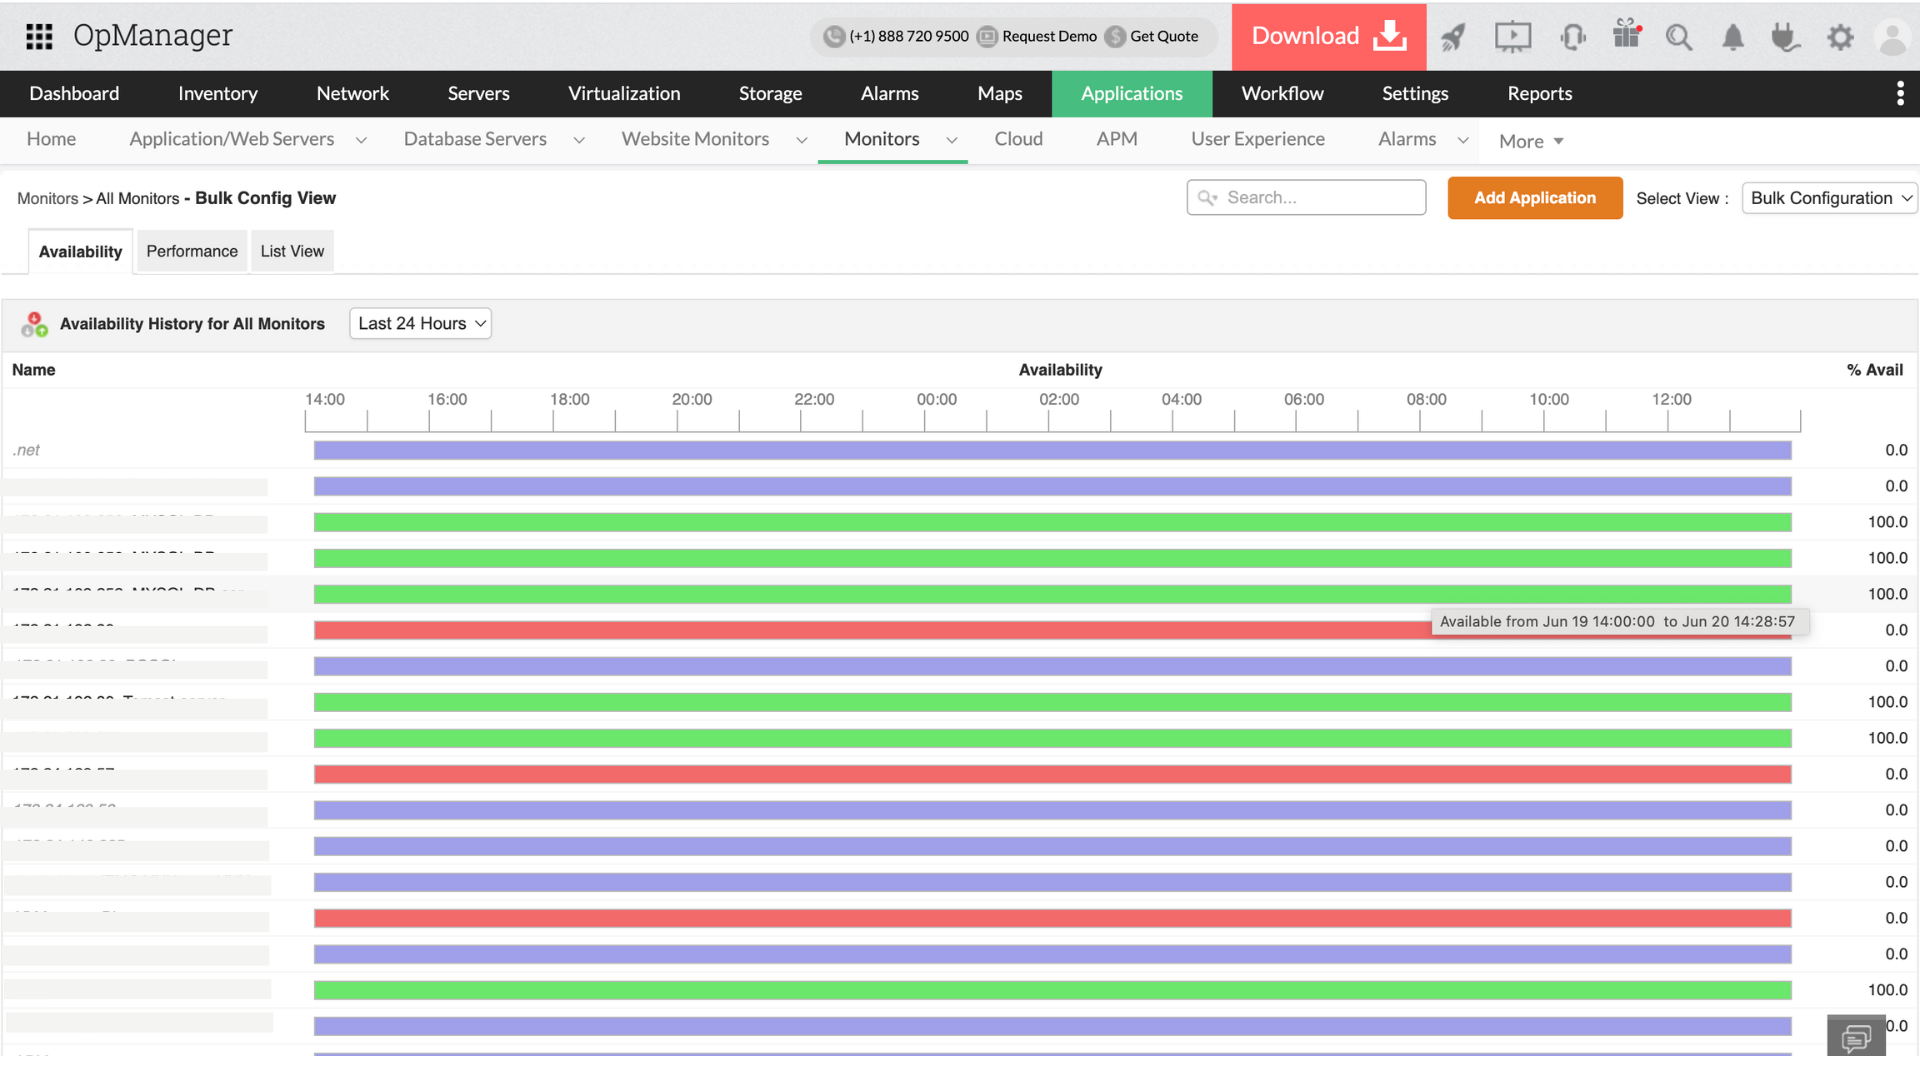Open the Alarms main menu item
This screenshot has width=1920, height=1080.
point(889,93)
